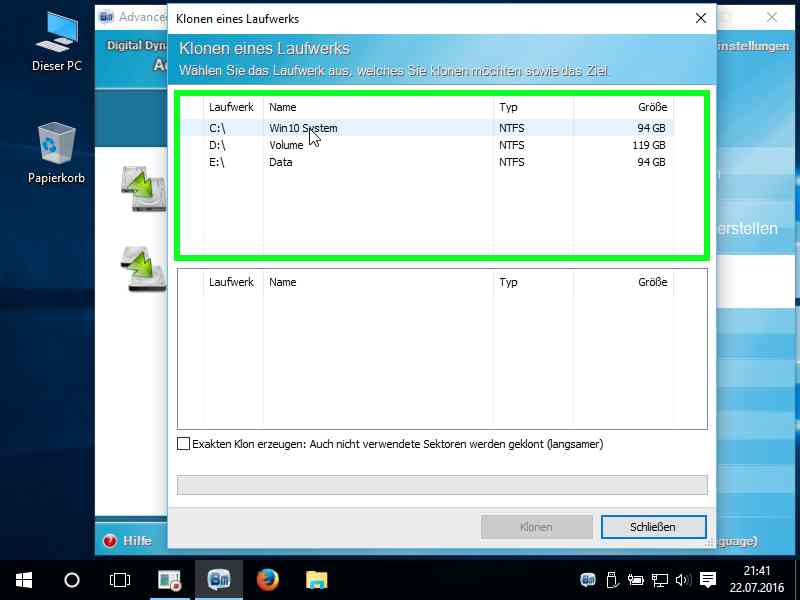
Task: Click the battery power tray icon
Action: (636, 580)
